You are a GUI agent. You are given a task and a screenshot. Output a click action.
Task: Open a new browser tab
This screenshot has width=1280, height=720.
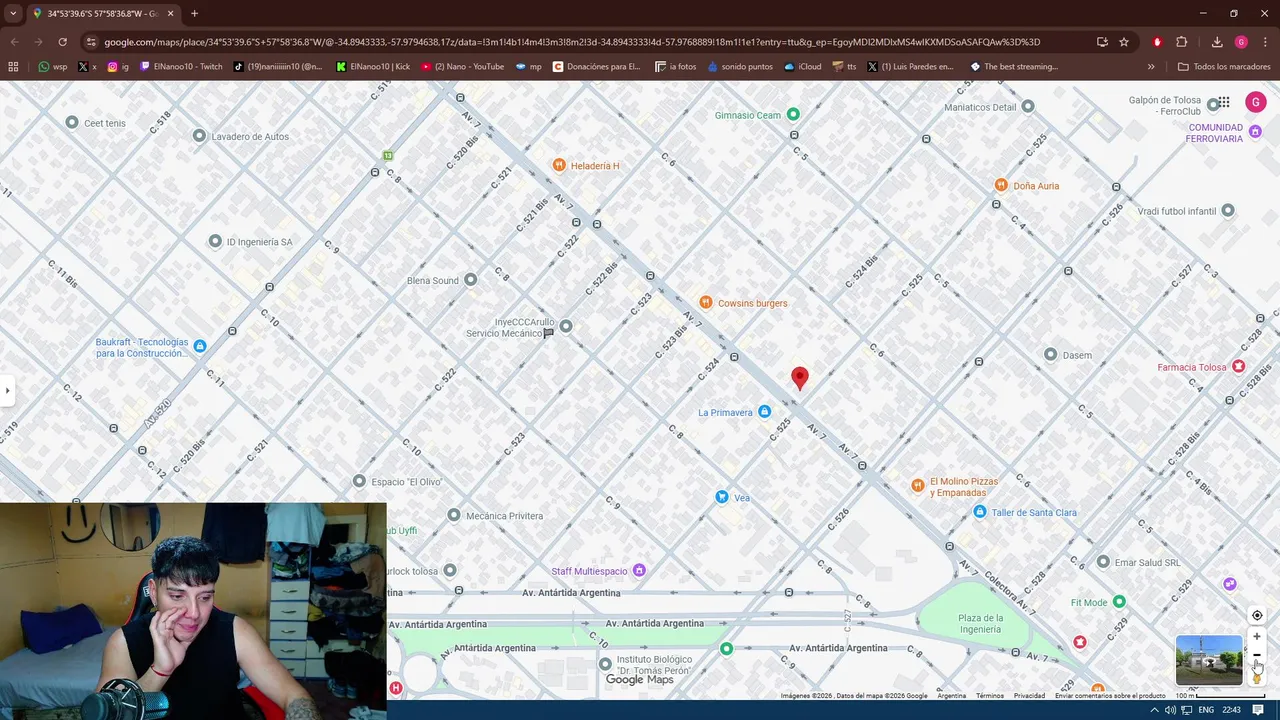point(194,13)
